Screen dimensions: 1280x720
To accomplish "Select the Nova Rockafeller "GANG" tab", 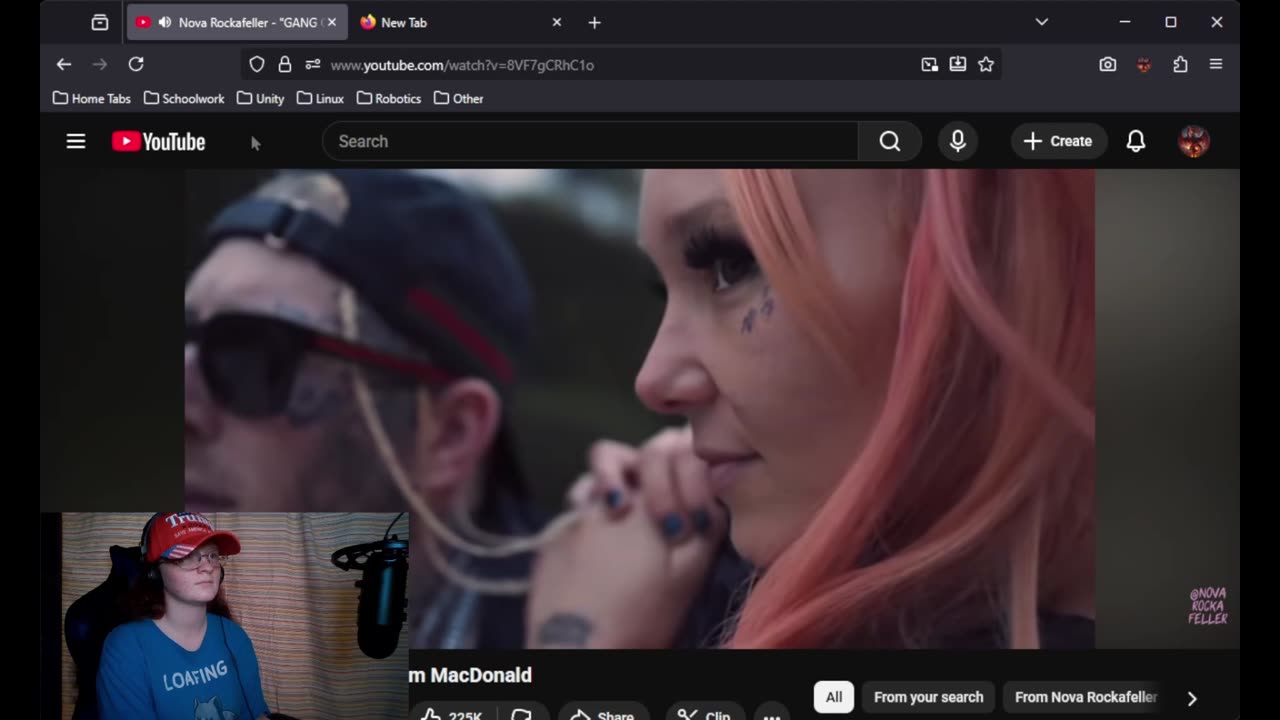I will click(238, 22).
